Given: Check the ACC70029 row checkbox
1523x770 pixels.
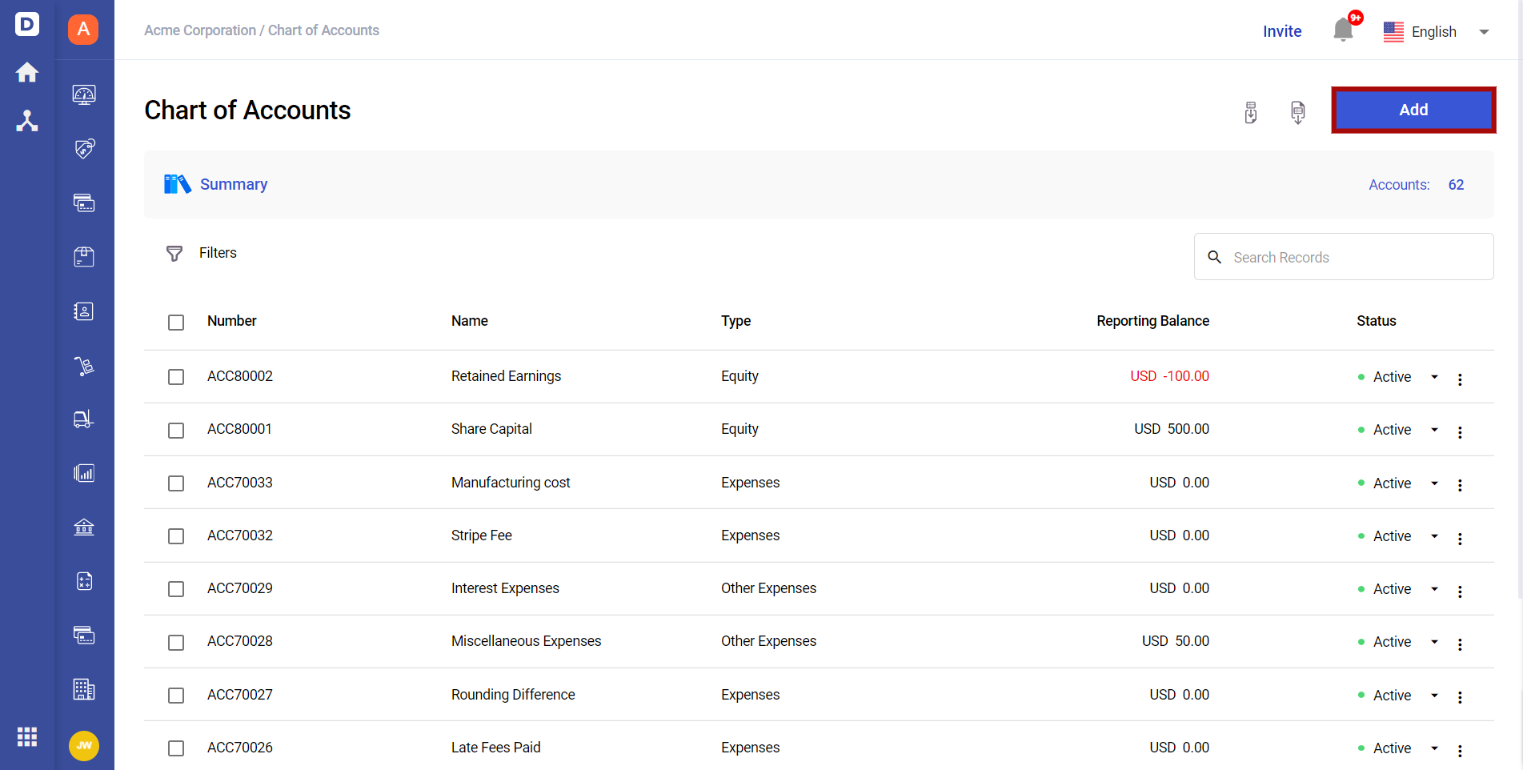Looking at the screenshot, I should pos(176,589).
